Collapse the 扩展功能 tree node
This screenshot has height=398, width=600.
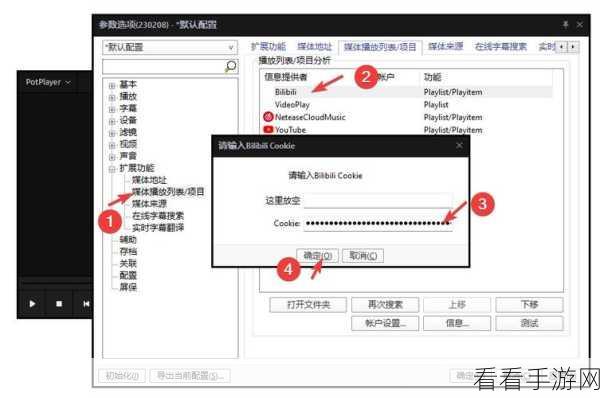(112, 169)
